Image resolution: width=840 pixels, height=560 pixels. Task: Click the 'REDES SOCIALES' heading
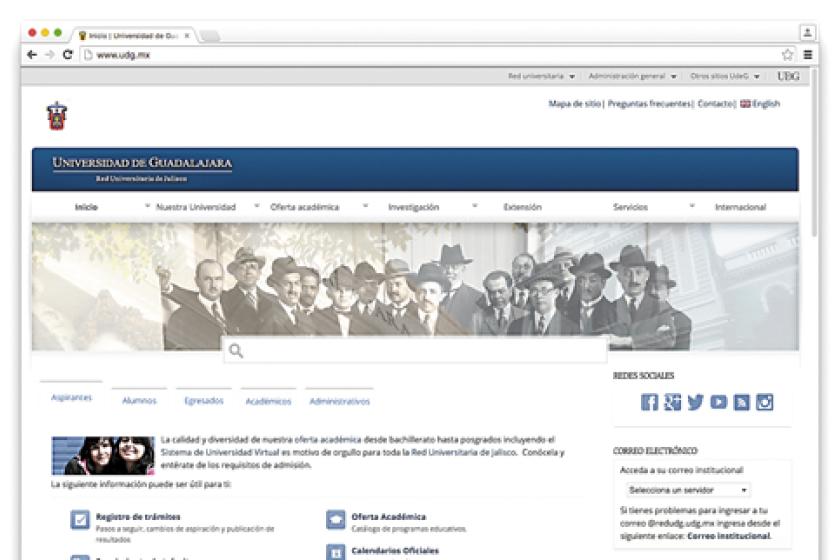coord(643,376)
